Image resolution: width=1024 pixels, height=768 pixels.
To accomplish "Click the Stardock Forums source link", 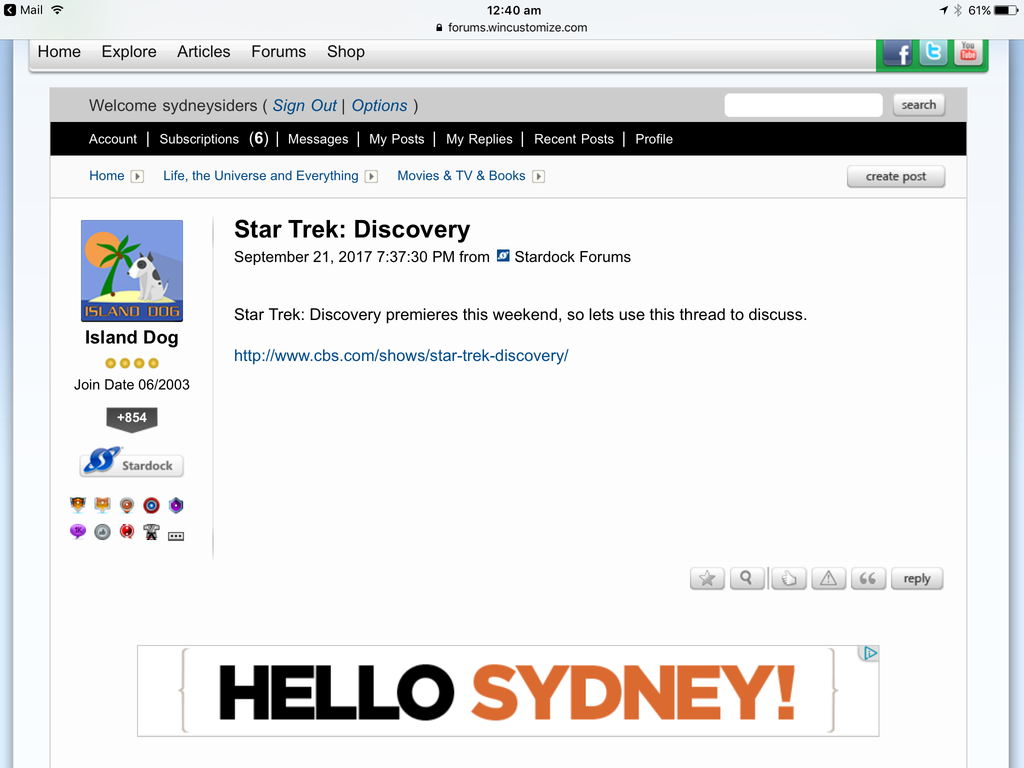I will coord(573,257).
